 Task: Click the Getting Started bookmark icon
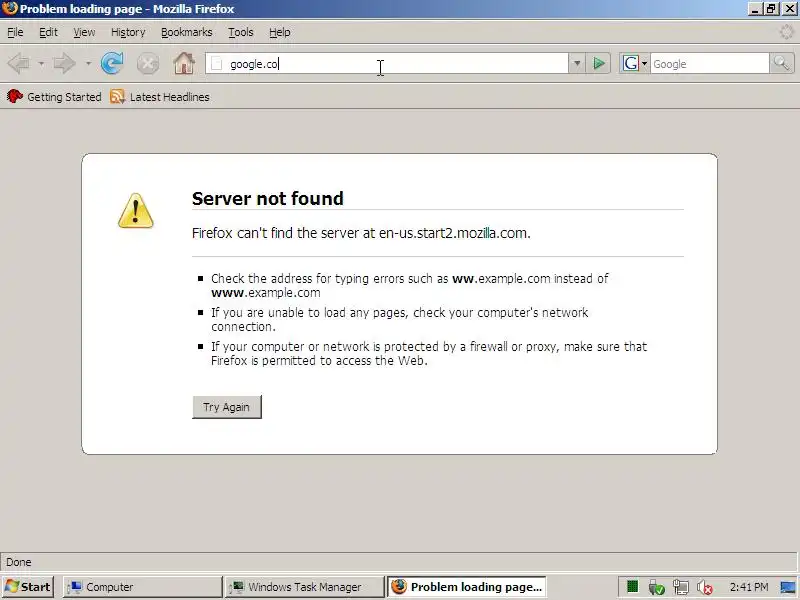coord(15,96)
